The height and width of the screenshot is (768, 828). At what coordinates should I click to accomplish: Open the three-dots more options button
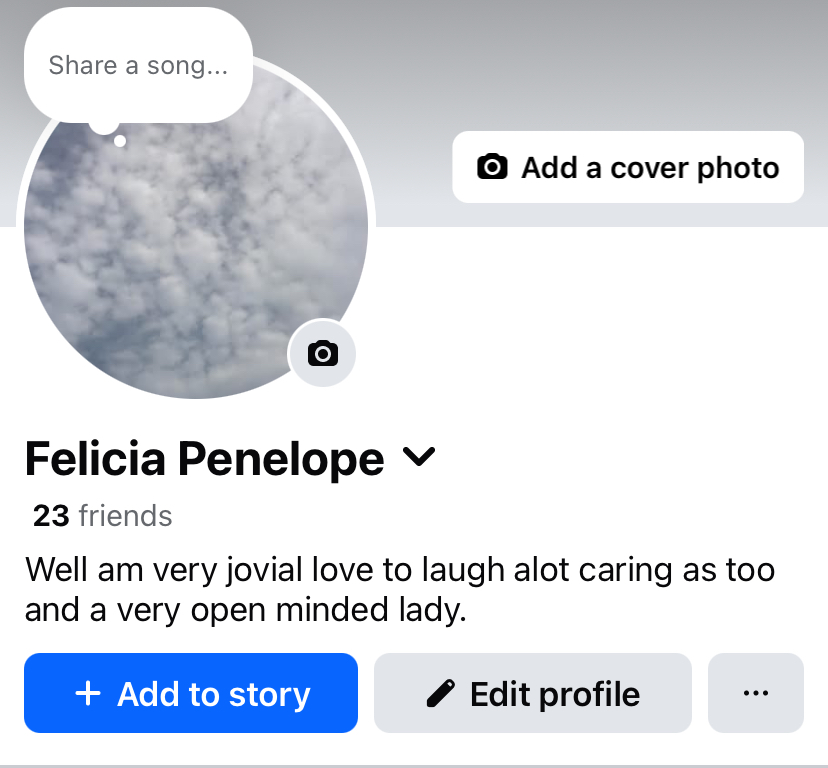(756, 693)
